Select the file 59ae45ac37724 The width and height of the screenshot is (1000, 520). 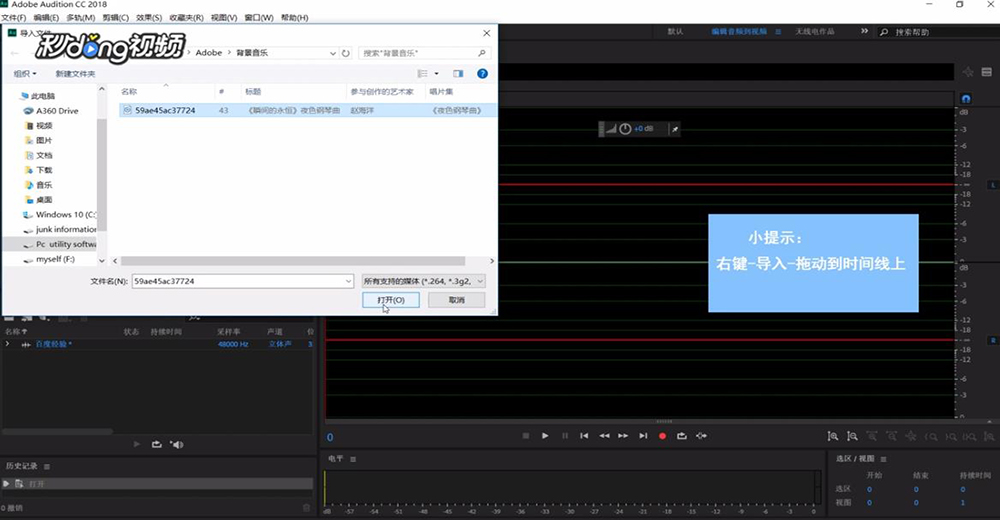tap(308, 110)
